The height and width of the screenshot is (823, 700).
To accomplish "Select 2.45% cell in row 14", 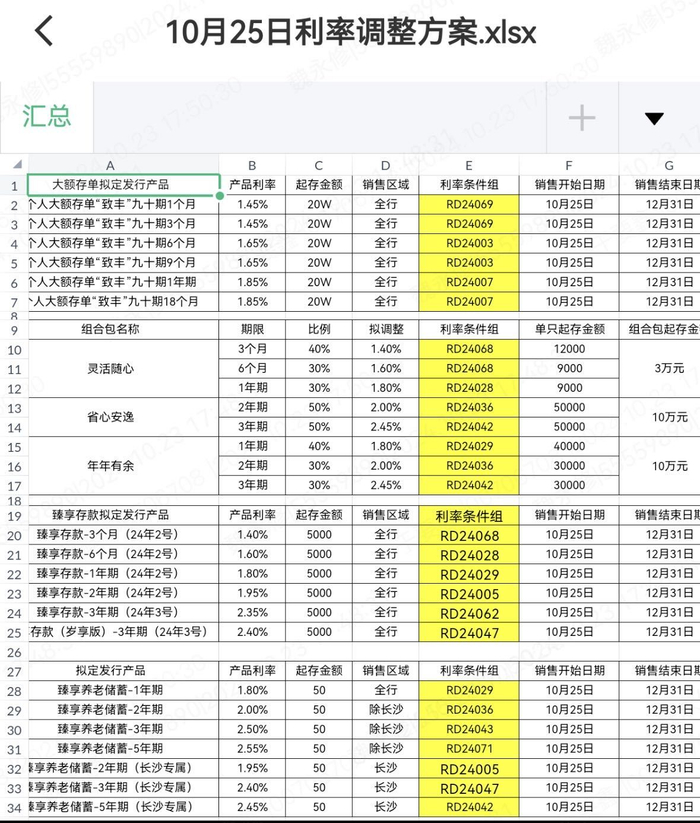I will pos(386,427).
